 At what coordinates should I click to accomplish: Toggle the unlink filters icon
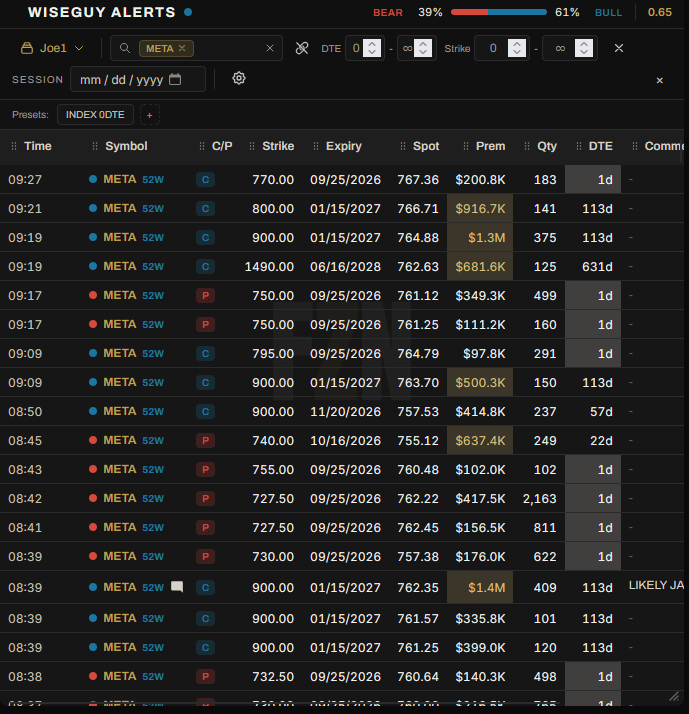click(x=302, y=48)
